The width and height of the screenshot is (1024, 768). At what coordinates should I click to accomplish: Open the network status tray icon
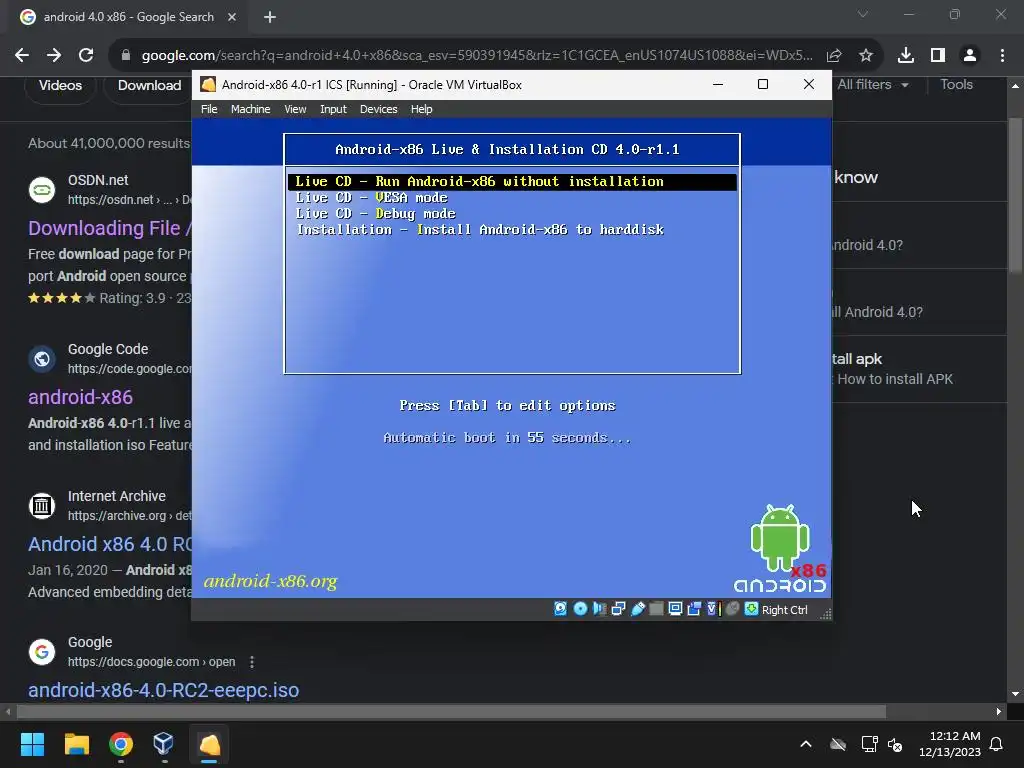click(x=869, y=744)
